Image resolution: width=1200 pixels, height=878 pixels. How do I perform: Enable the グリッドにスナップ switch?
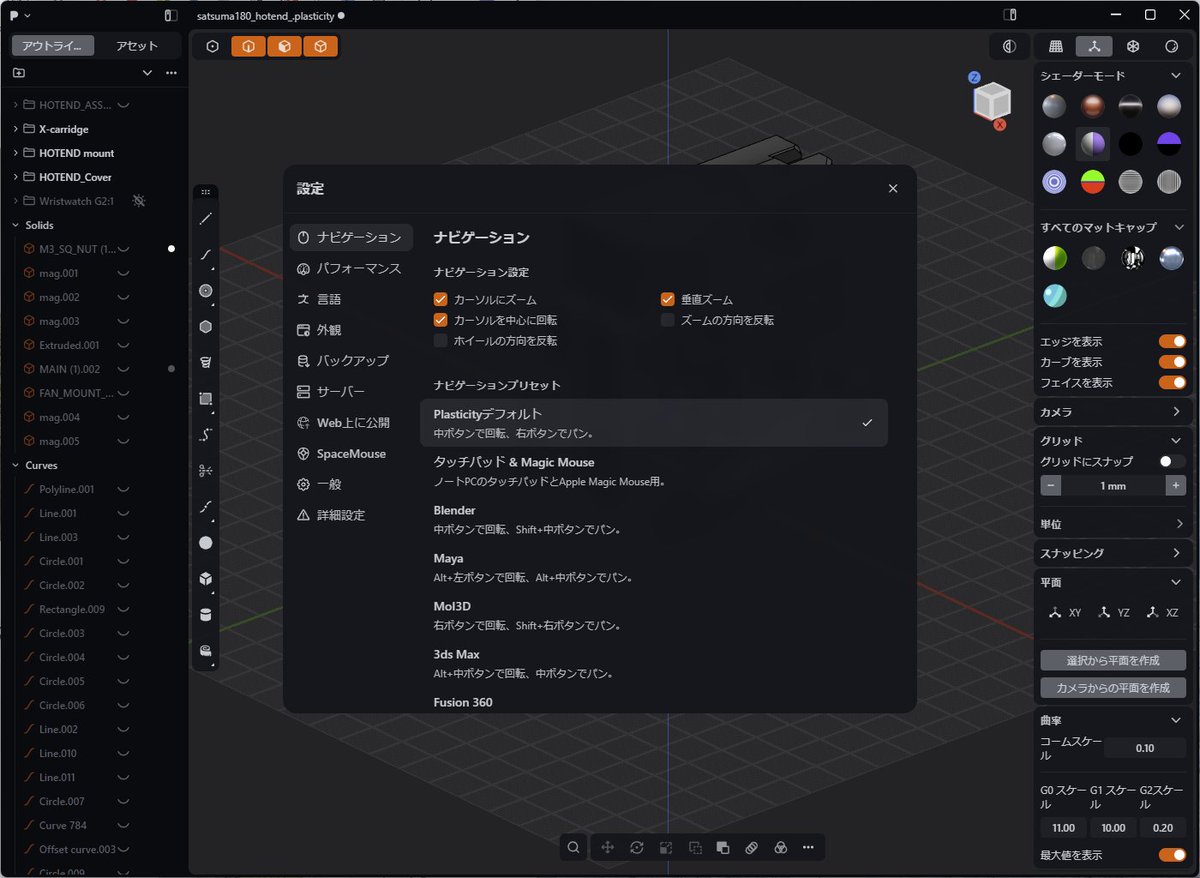(x=1172, y=461)
